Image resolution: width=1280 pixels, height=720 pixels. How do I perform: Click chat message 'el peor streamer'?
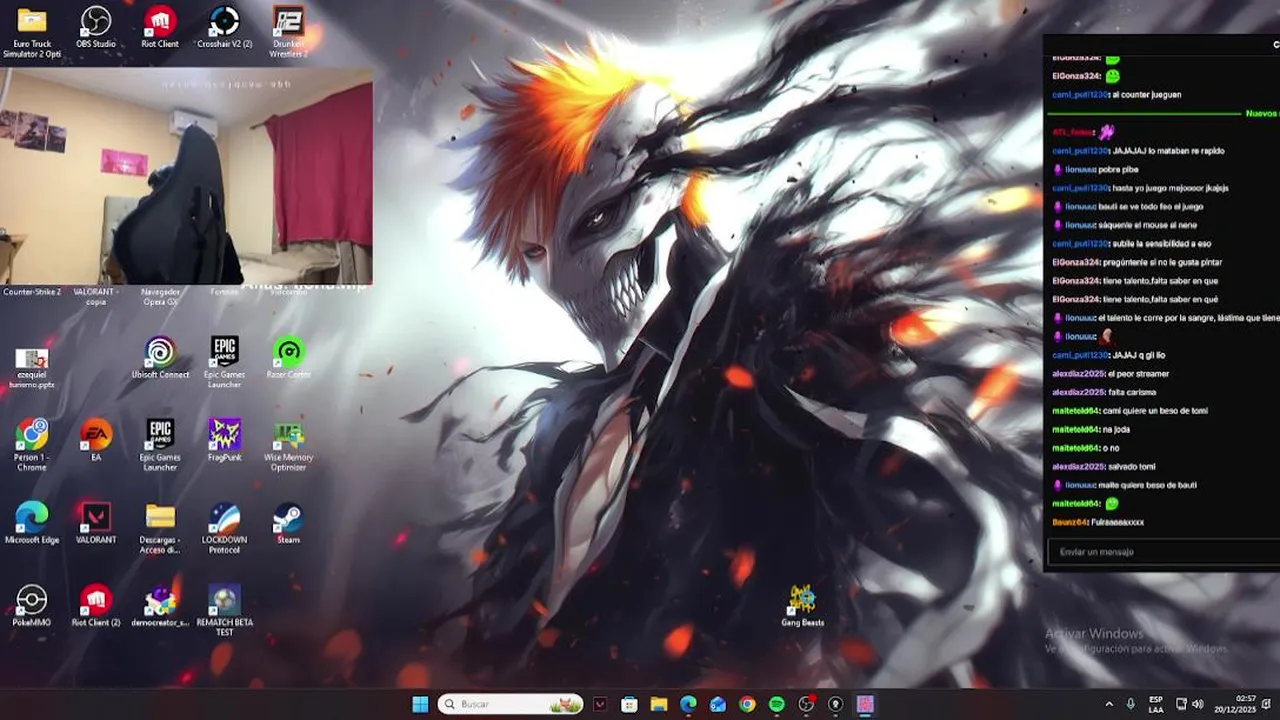point(1139,374)
